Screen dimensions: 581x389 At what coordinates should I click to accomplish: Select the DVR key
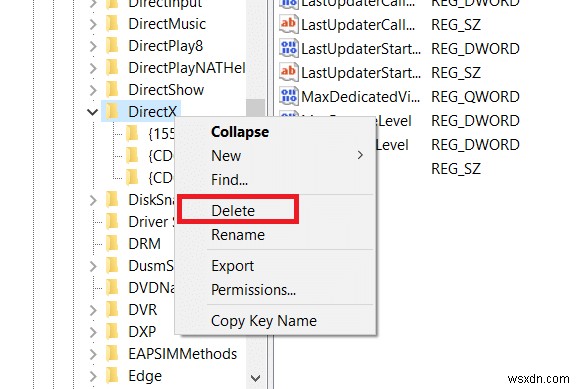coord(143,309)
